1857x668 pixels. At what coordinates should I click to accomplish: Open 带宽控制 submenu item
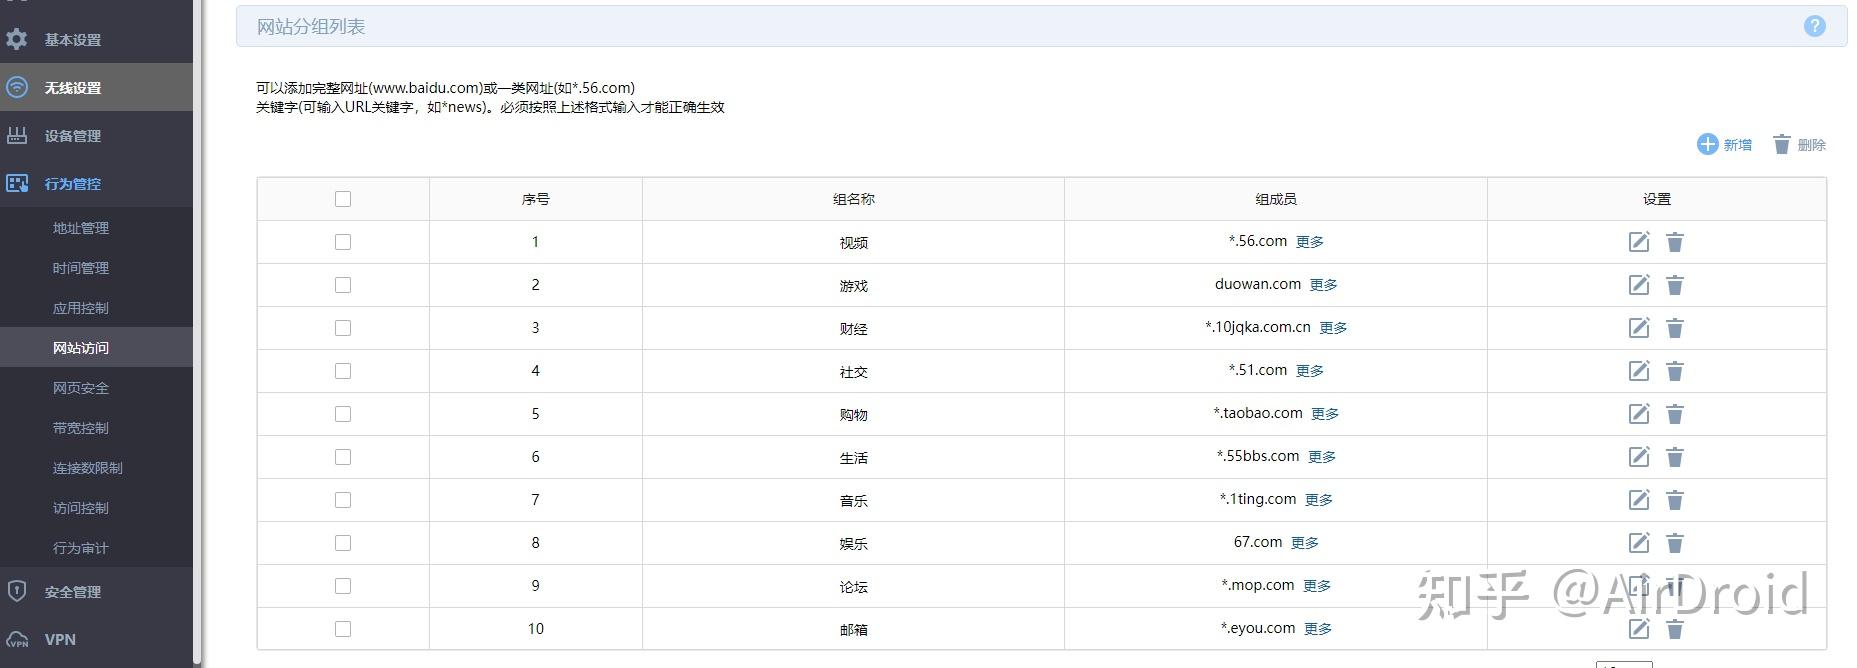click(x=81, y=428)
